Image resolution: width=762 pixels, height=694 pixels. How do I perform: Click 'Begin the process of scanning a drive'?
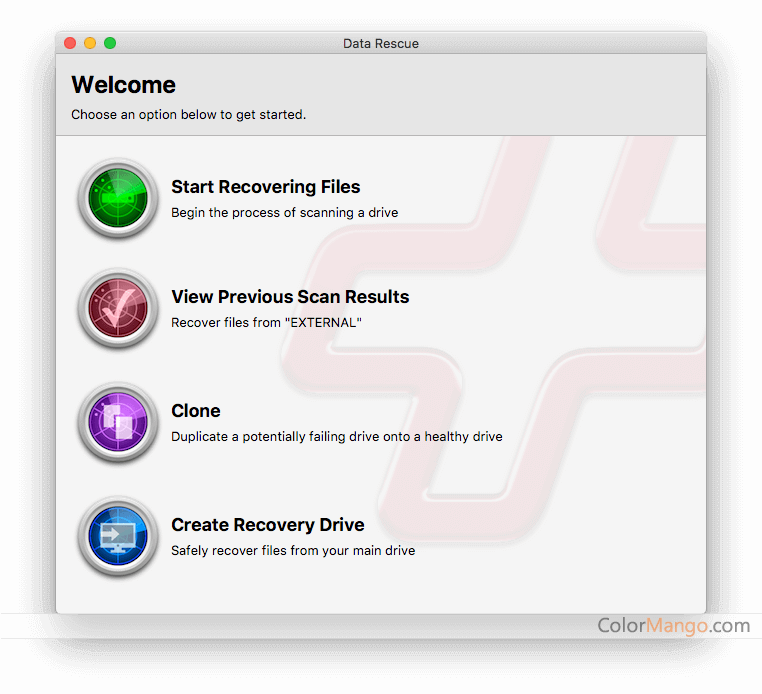tap(285, 212)
